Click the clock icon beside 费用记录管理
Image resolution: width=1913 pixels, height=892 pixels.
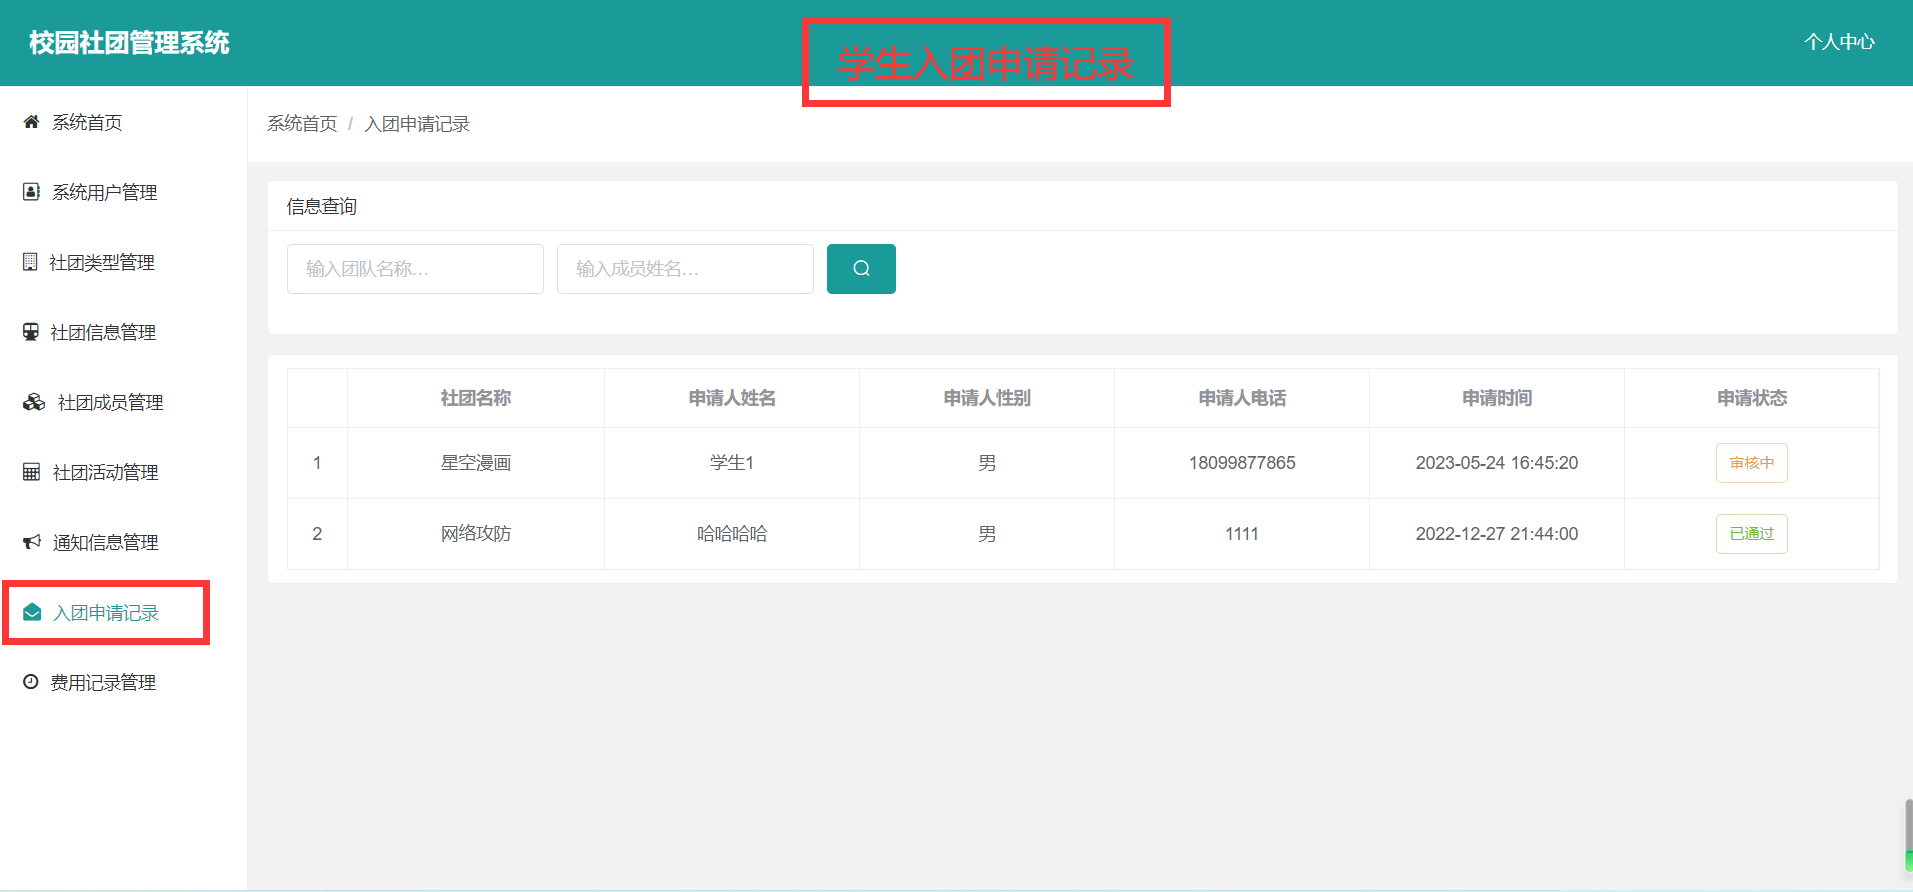tap(31, 682)
